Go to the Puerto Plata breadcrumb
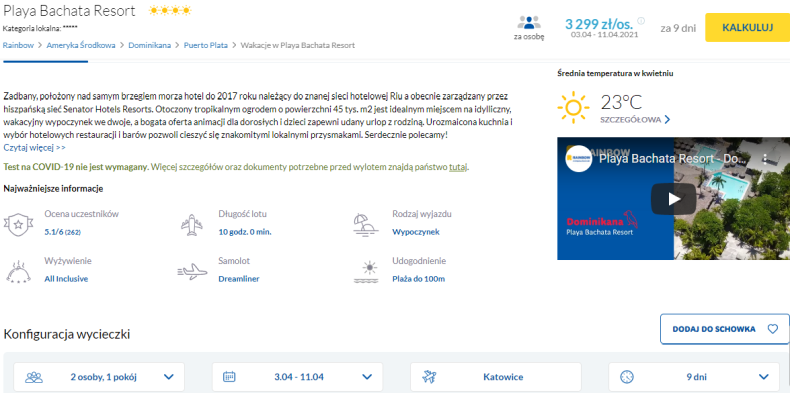This screenshot has height=393, width=790. tap(206, 45)
